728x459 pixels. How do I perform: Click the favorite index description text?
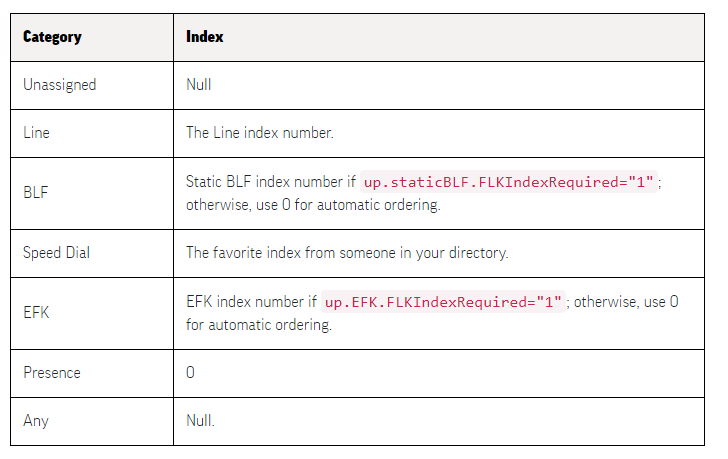347,253
